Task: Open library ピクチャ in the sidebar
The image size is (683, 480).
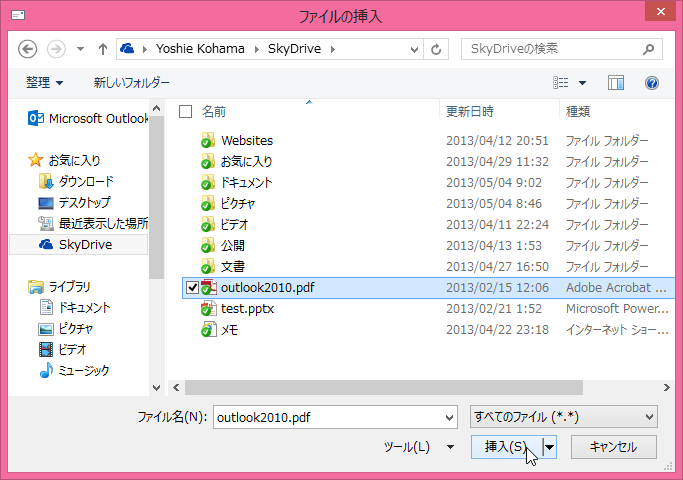Action: click(66, 328)
